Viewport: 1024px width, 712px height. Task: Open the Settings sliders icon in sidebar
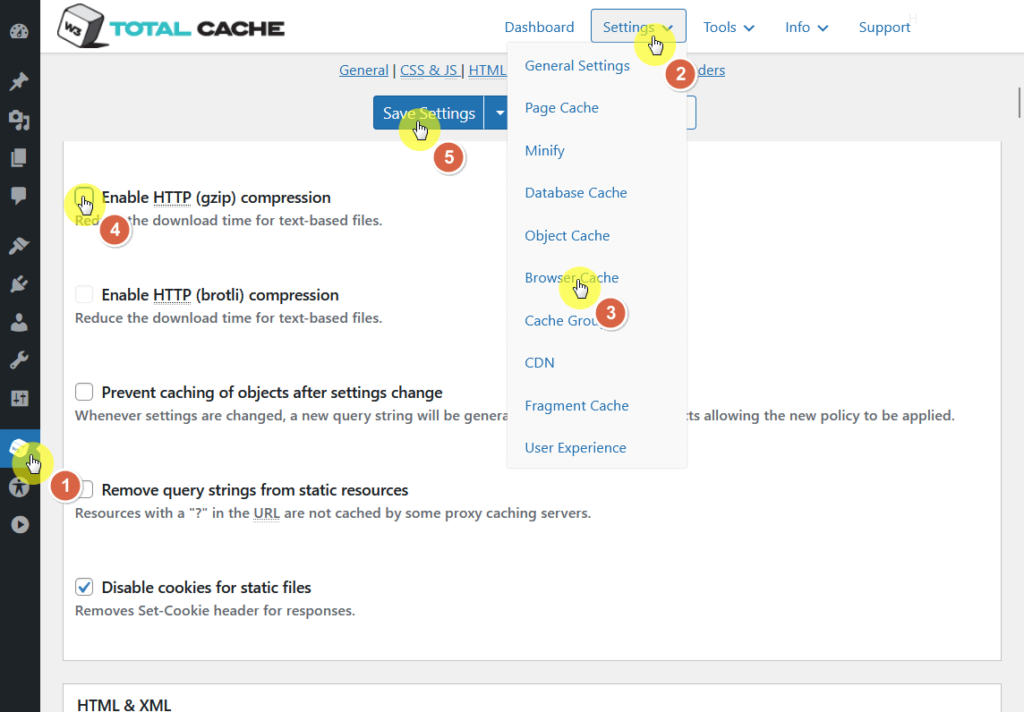tap(19, 398)
